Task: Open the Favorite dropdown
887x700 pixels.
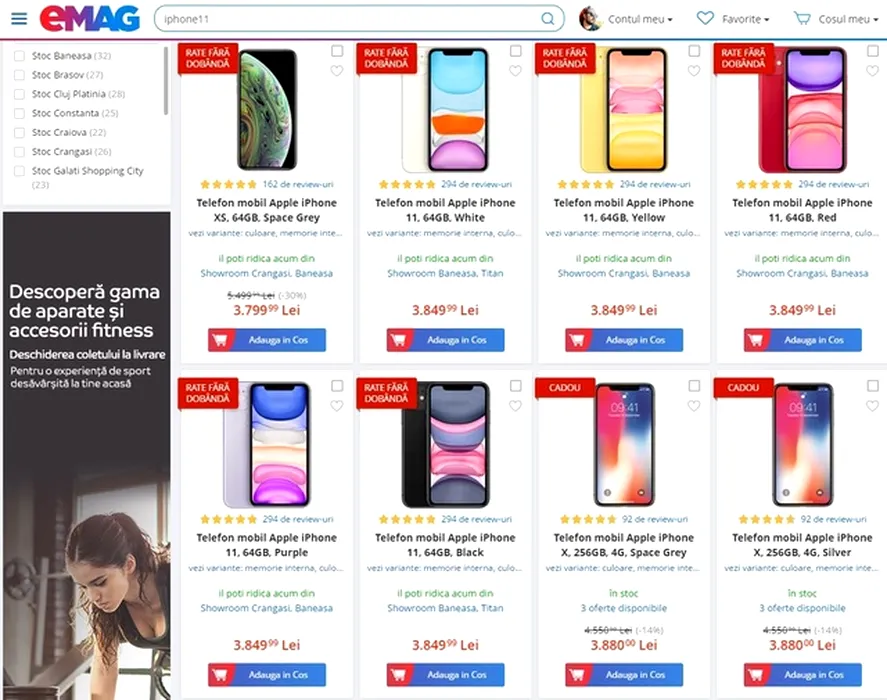Action: click(745, 19)
